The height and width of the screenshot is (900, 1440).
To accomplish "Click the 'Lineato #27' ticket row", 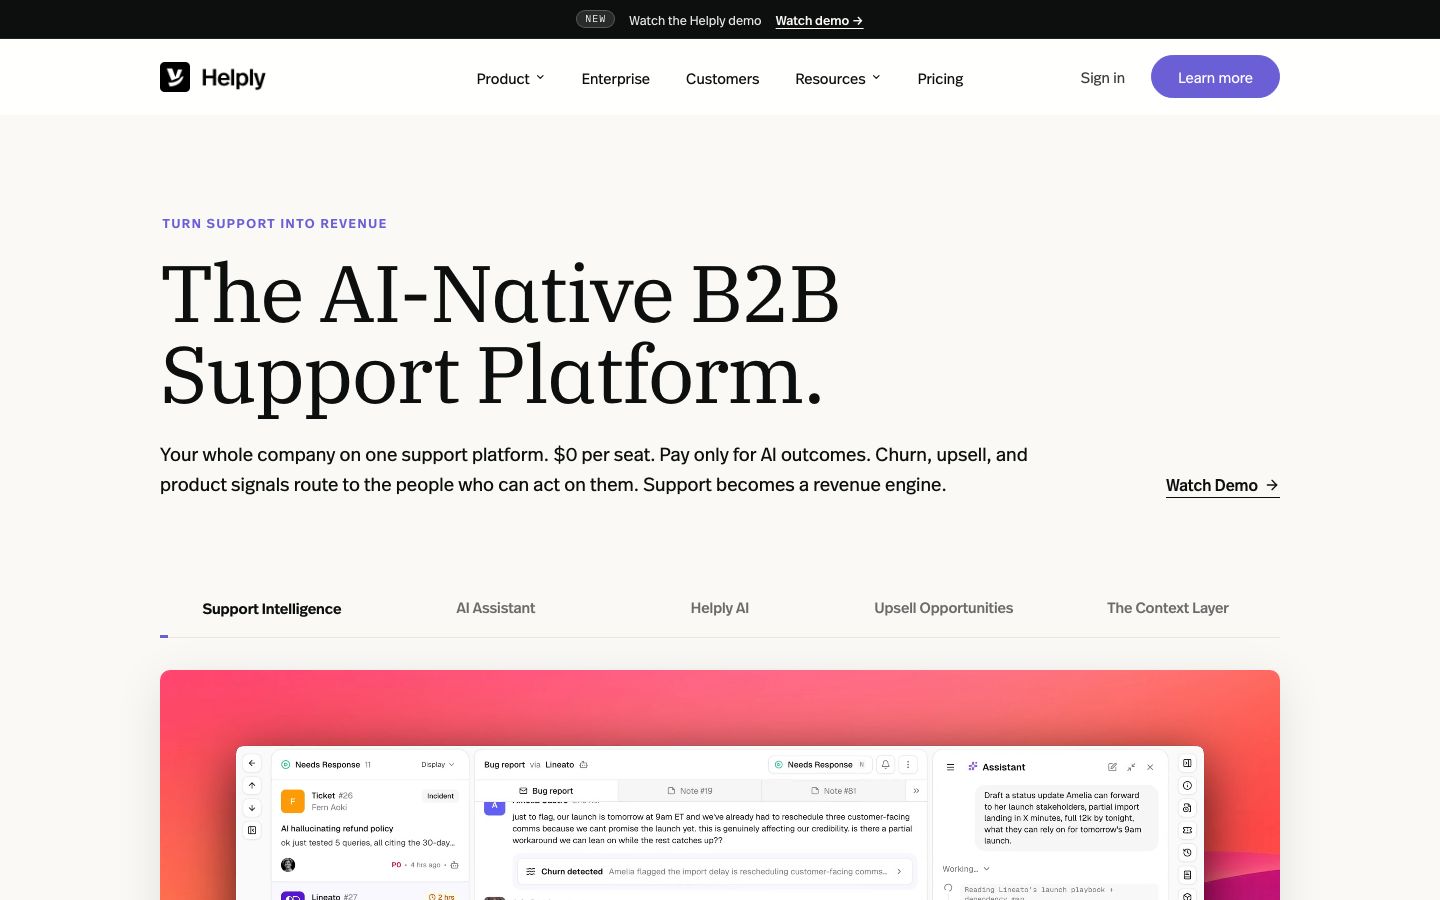I will 370,891.
